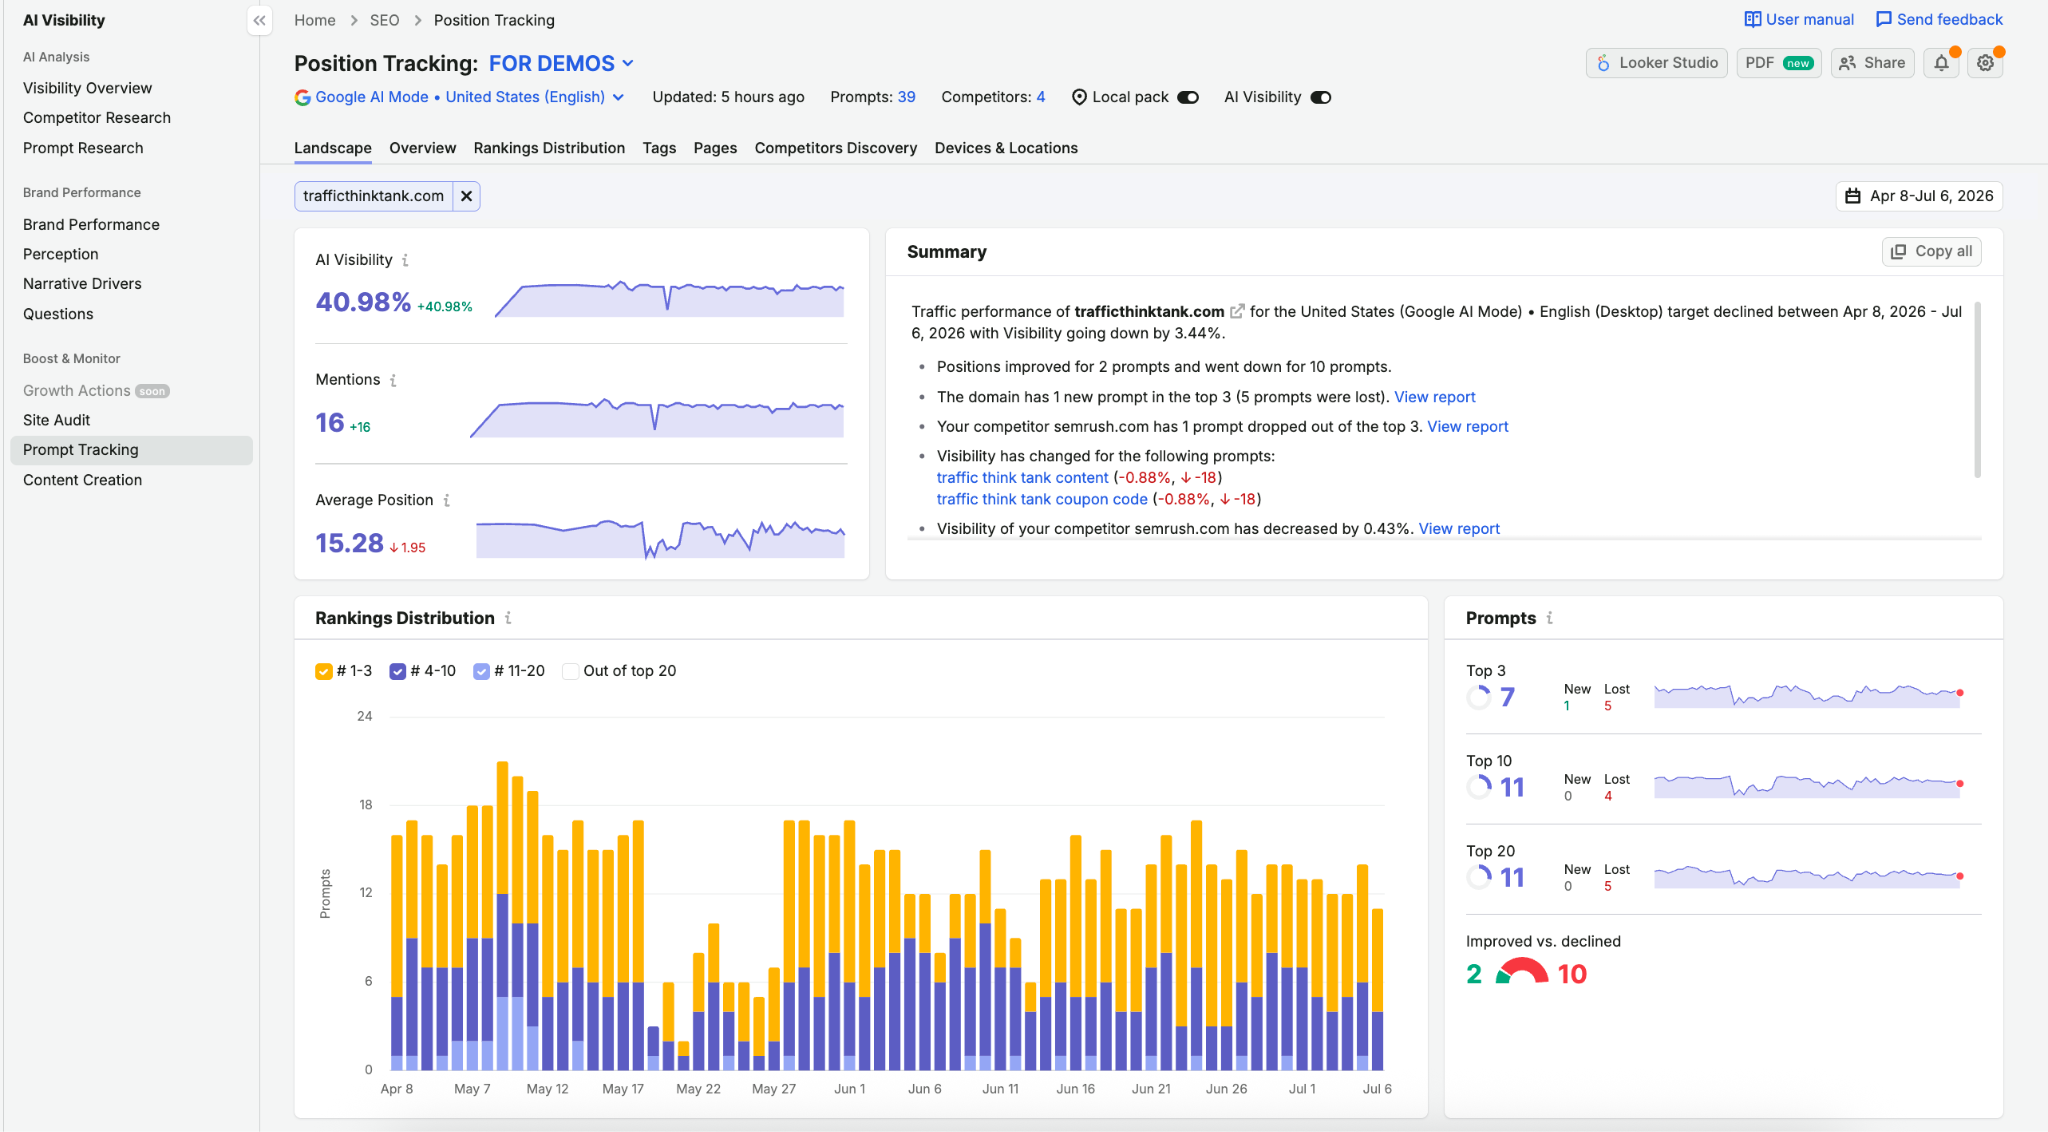Open Content Creation in sidebar

(82, 480)
